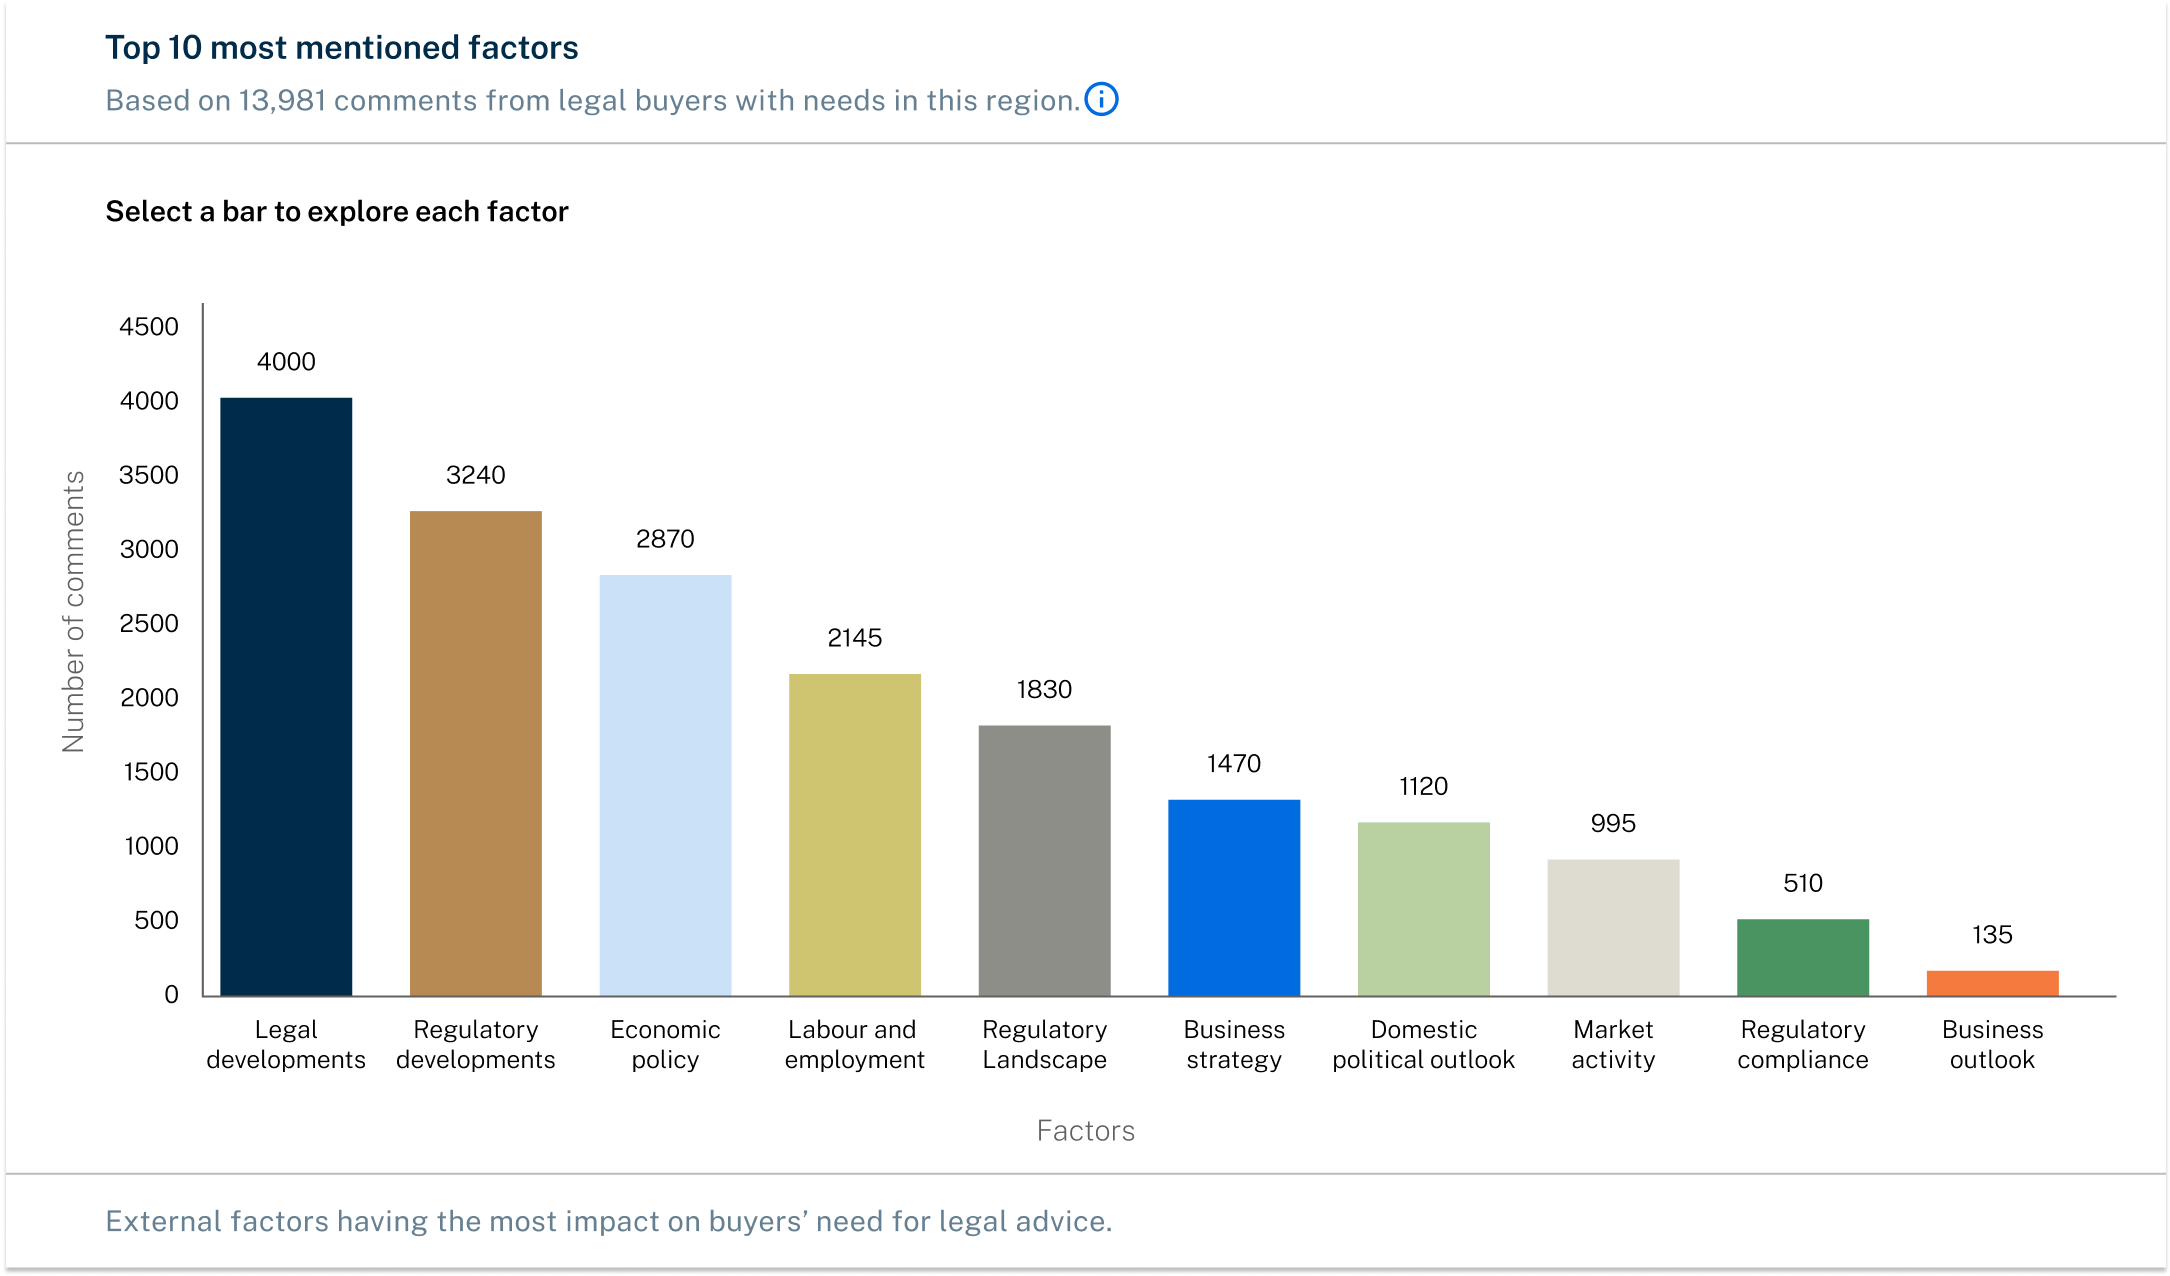Select the Legal developments bar

[286, 696]
